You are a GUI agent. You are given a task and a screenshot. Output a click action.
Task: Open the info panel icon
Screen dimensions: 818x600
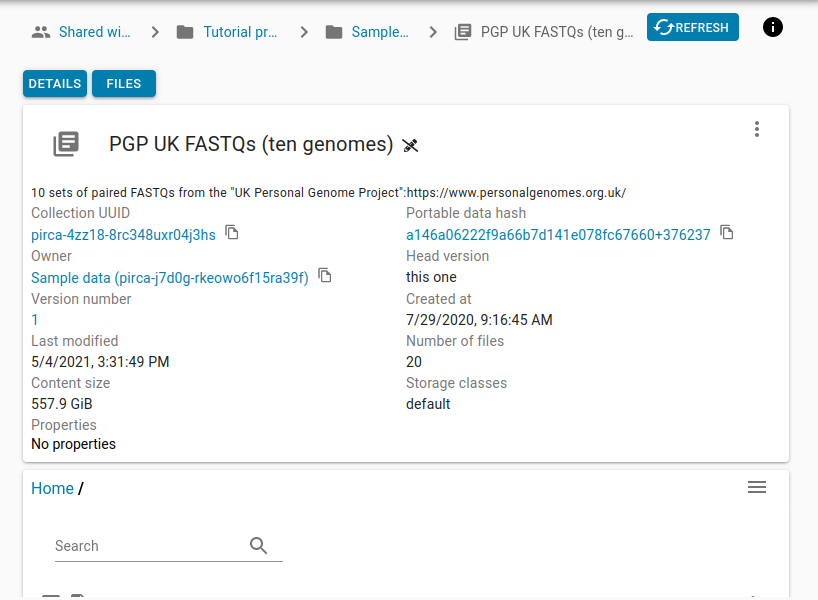tap(773, 27)
